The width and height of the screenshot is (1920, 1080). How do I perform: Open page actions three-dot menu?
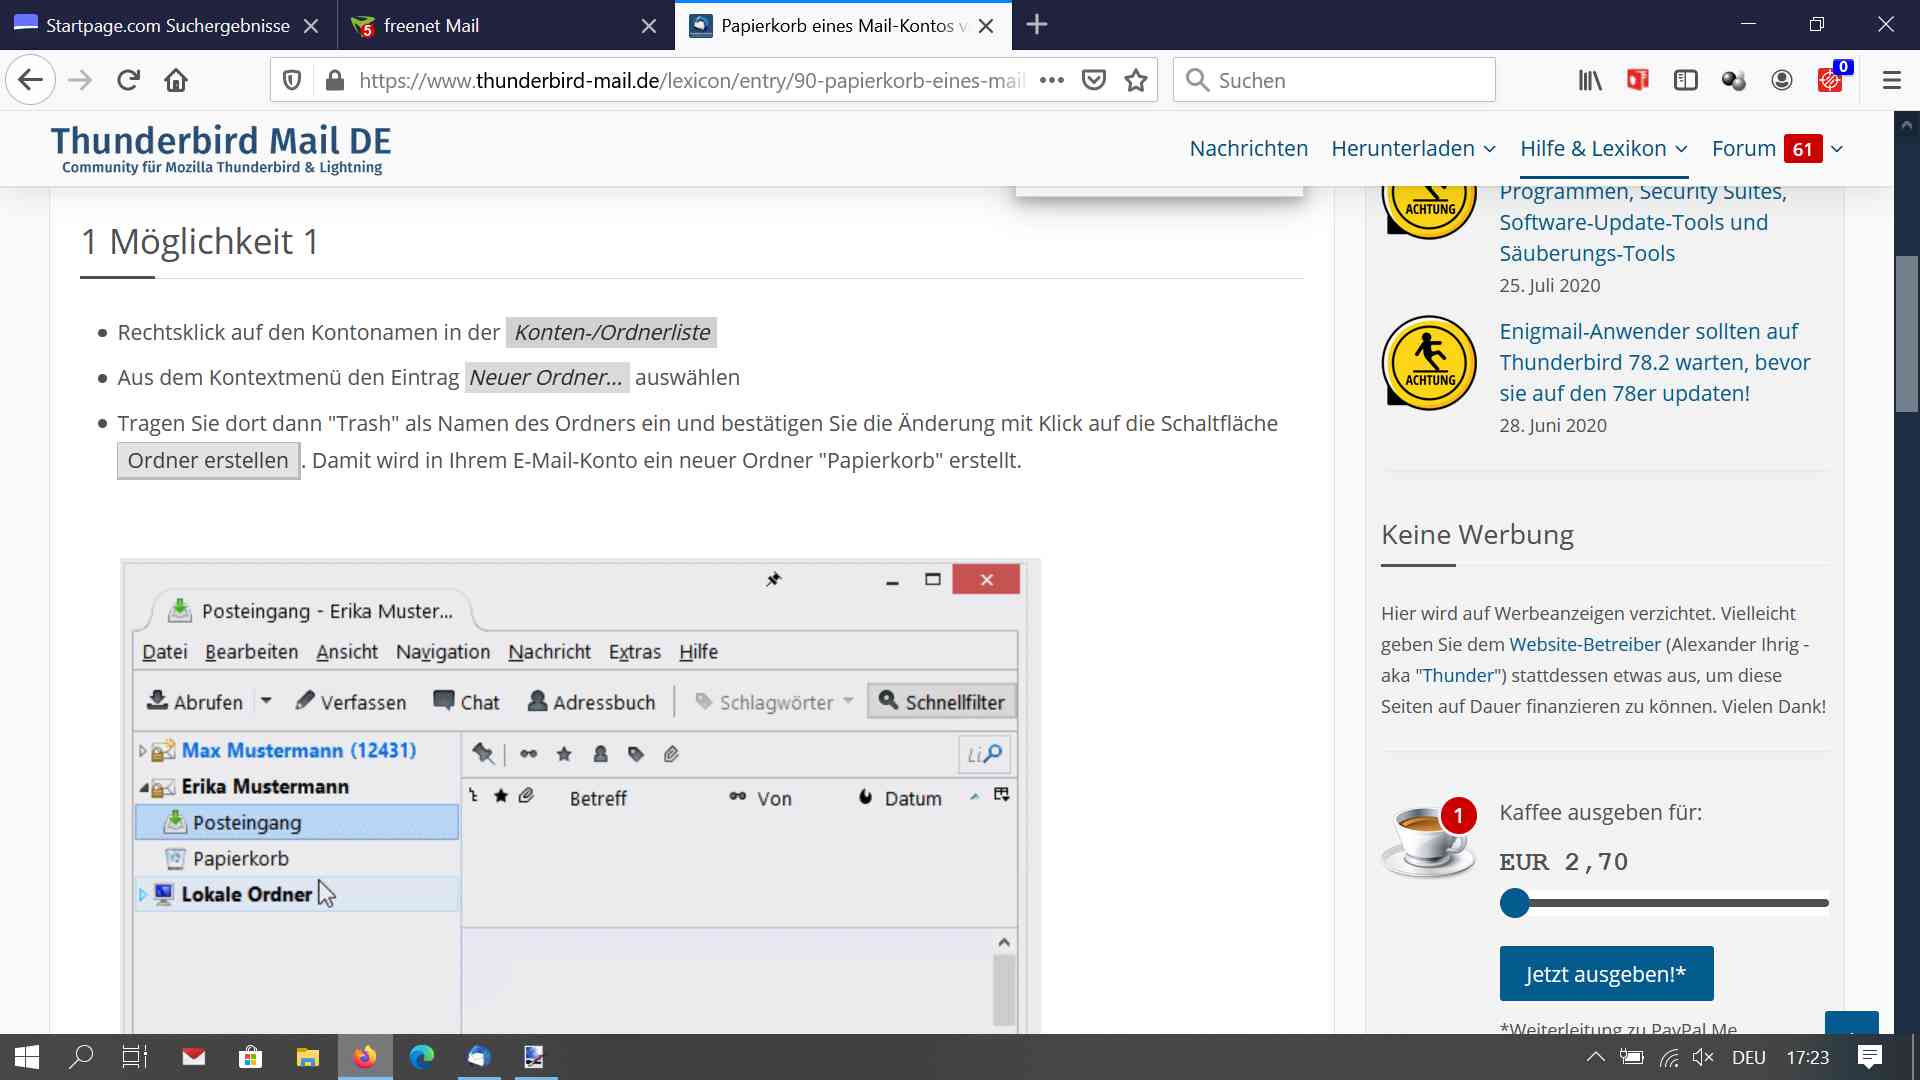(x=1052, y=80)
